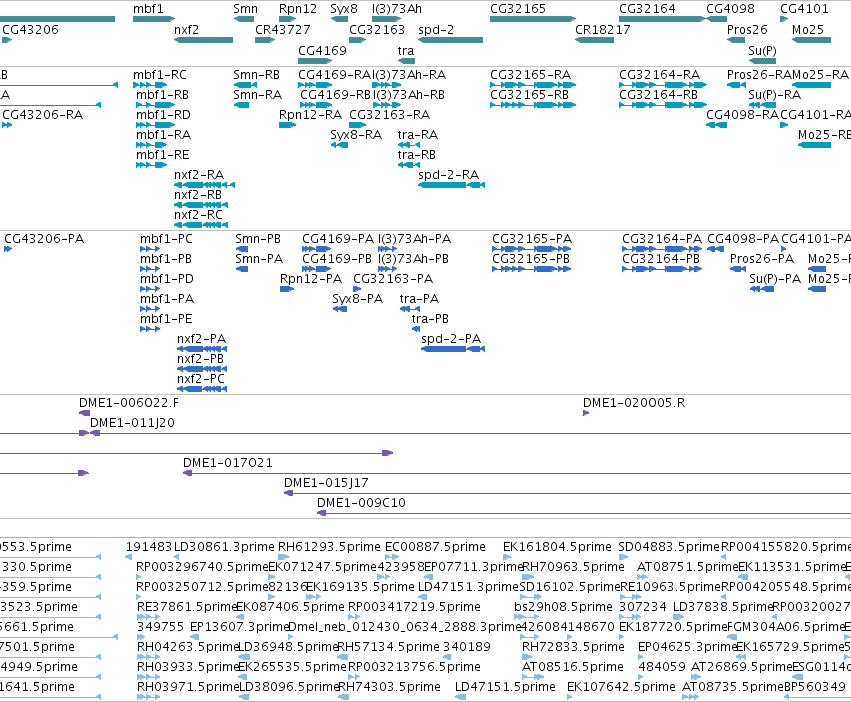Click the CR18217 gene label
This screenshot has width=851, height=702.
point(602,29)
